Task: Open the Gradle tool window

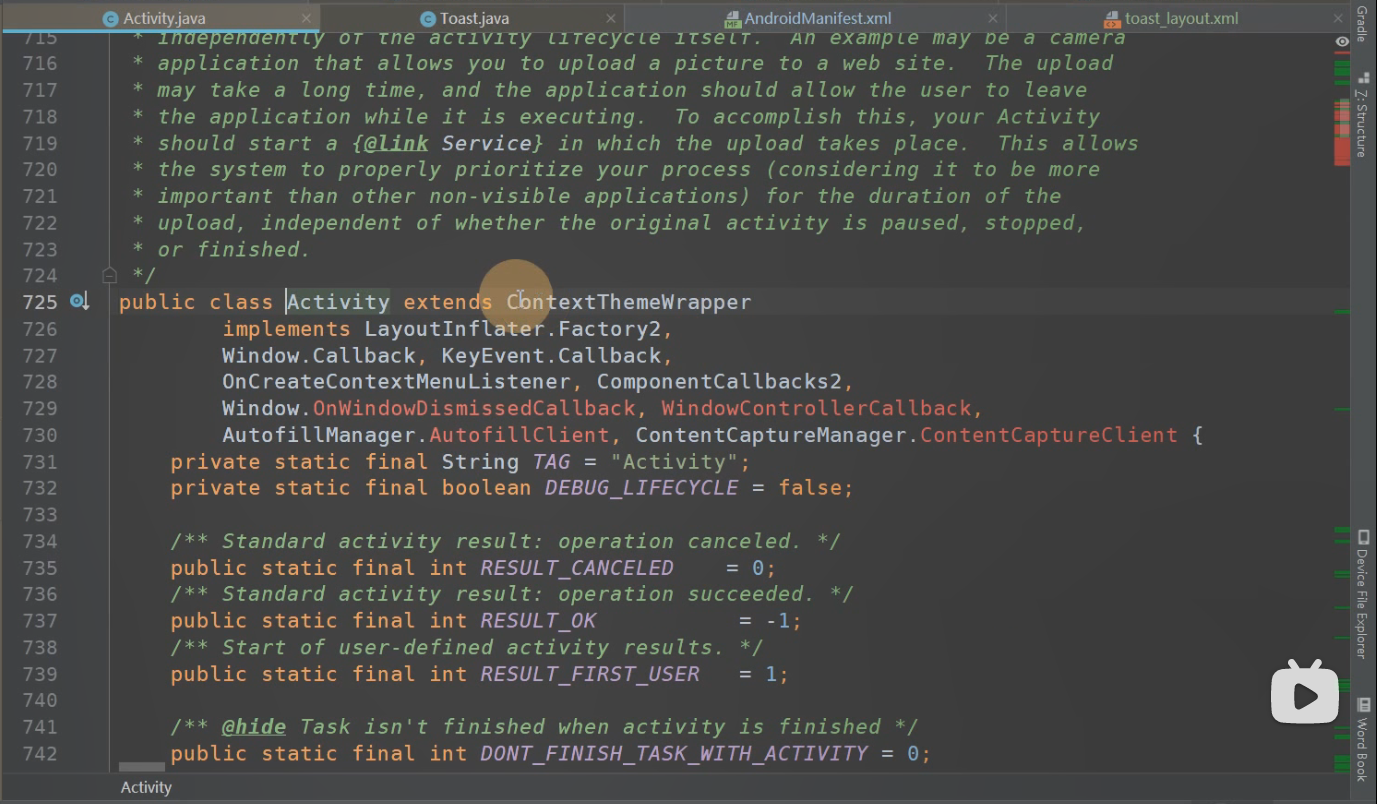Action: click(1362, 24)
